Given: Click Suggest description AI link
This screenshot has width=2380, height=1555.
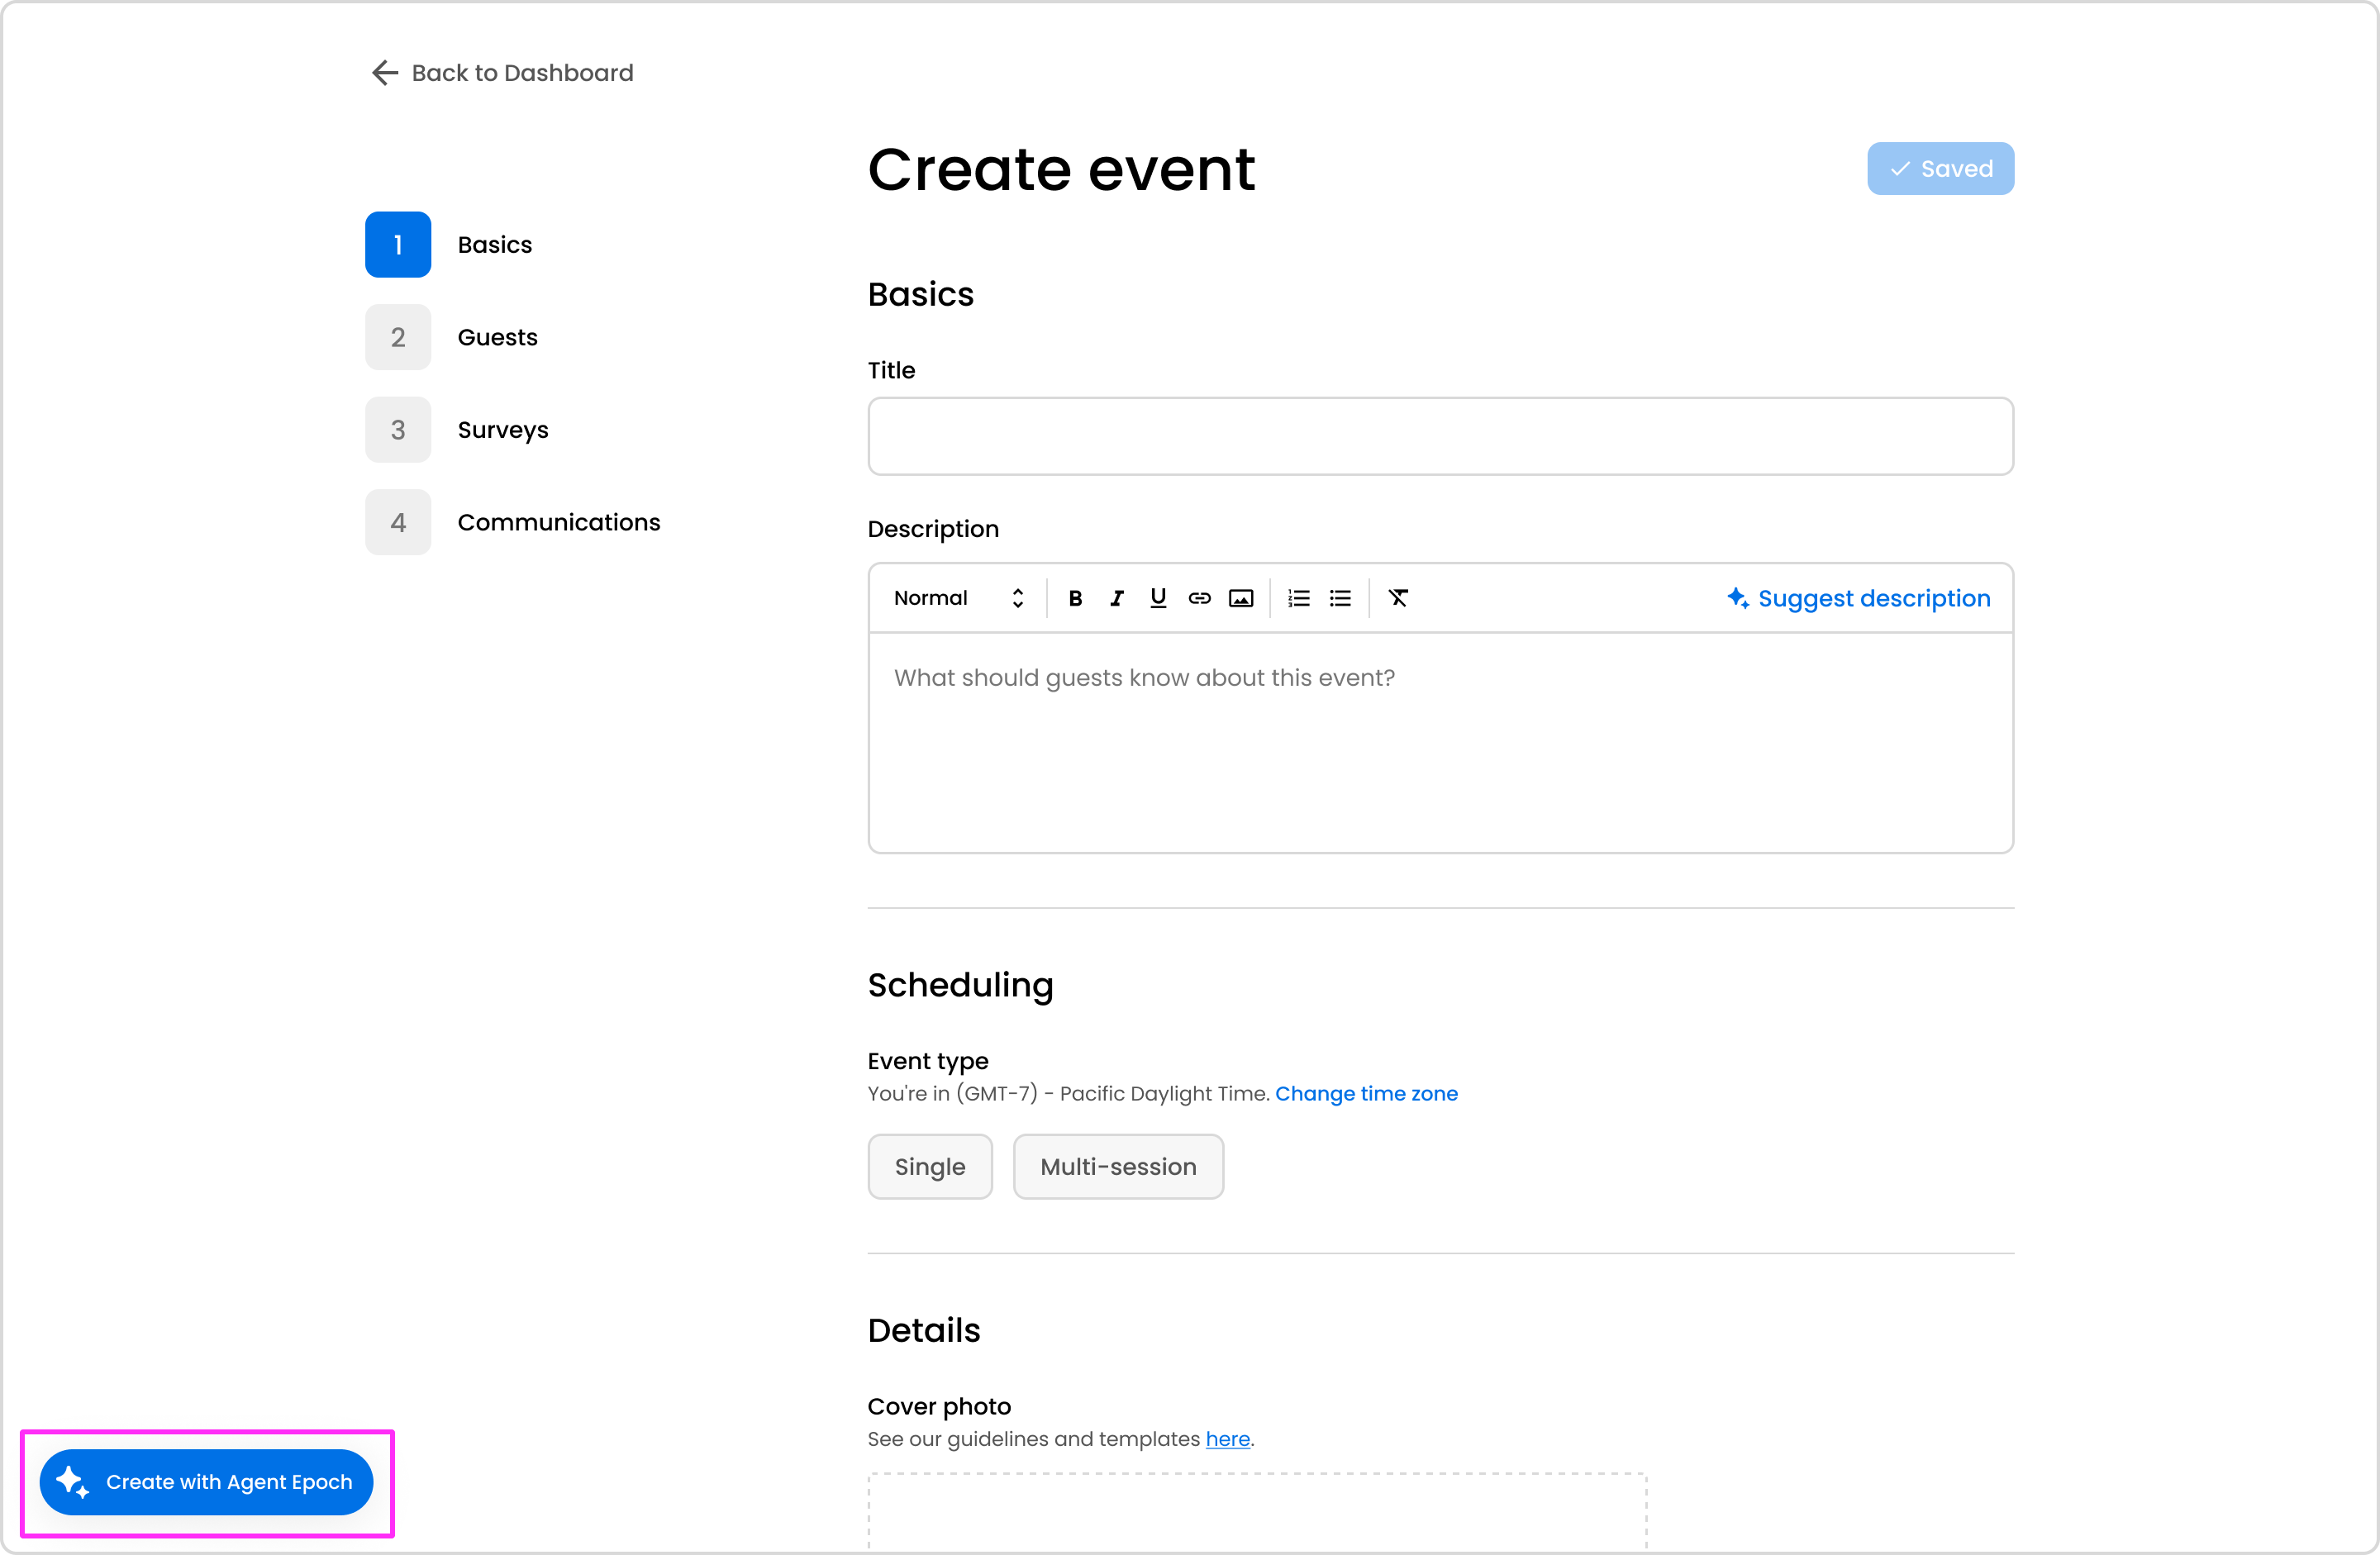Looking at the screenshot, I should point(1858,598).
